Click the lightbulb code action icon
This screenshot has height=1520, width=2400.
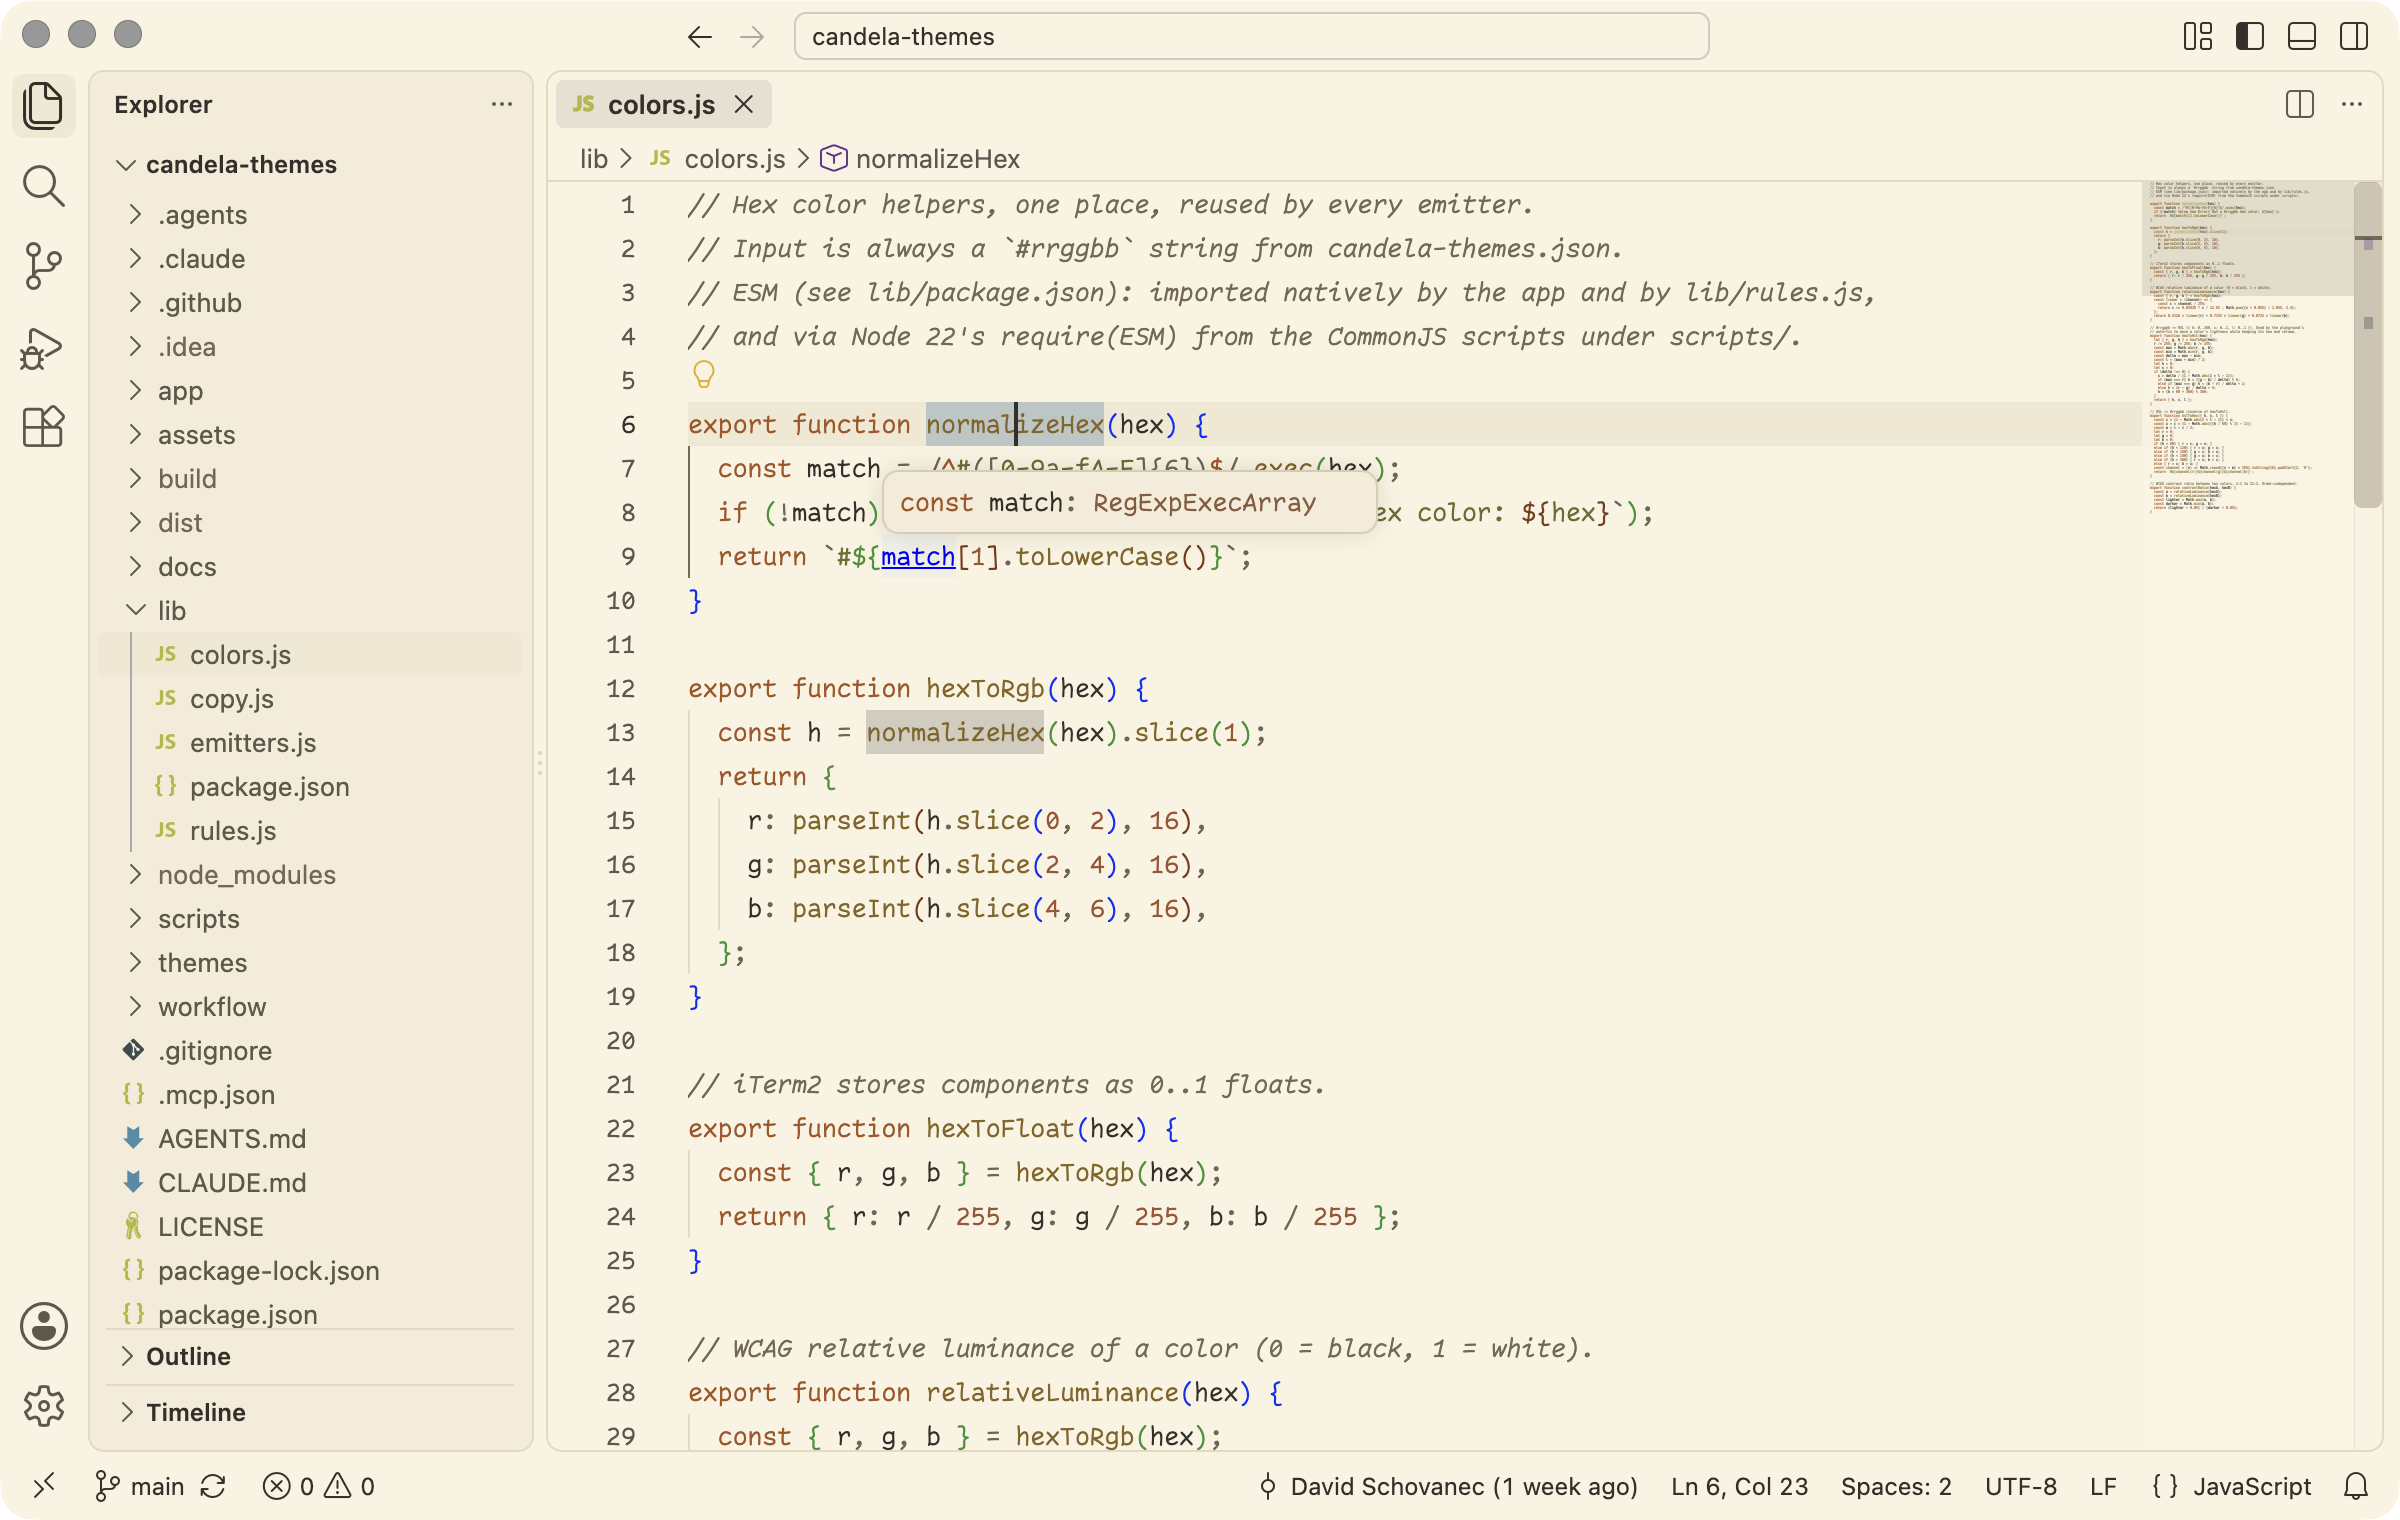(x=704, y=375)
